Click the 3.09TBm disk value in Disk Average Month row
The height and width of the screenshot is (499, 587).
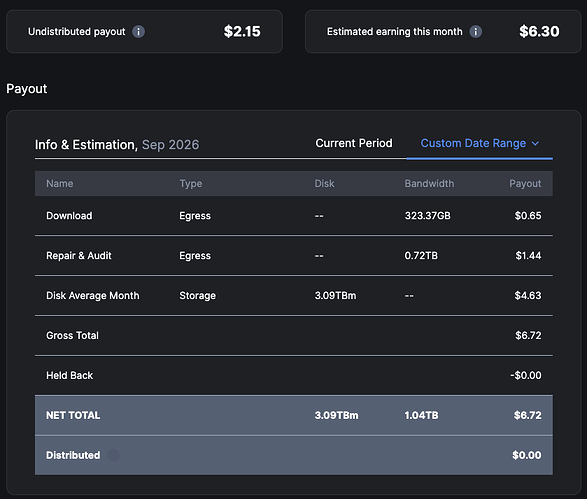[335, 296]
